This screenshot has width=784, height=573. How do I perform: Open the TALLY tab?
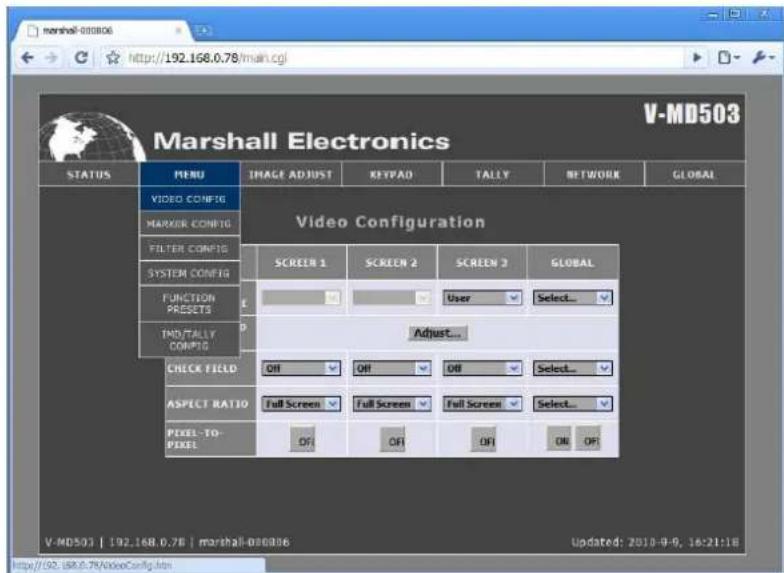(492, 174)
